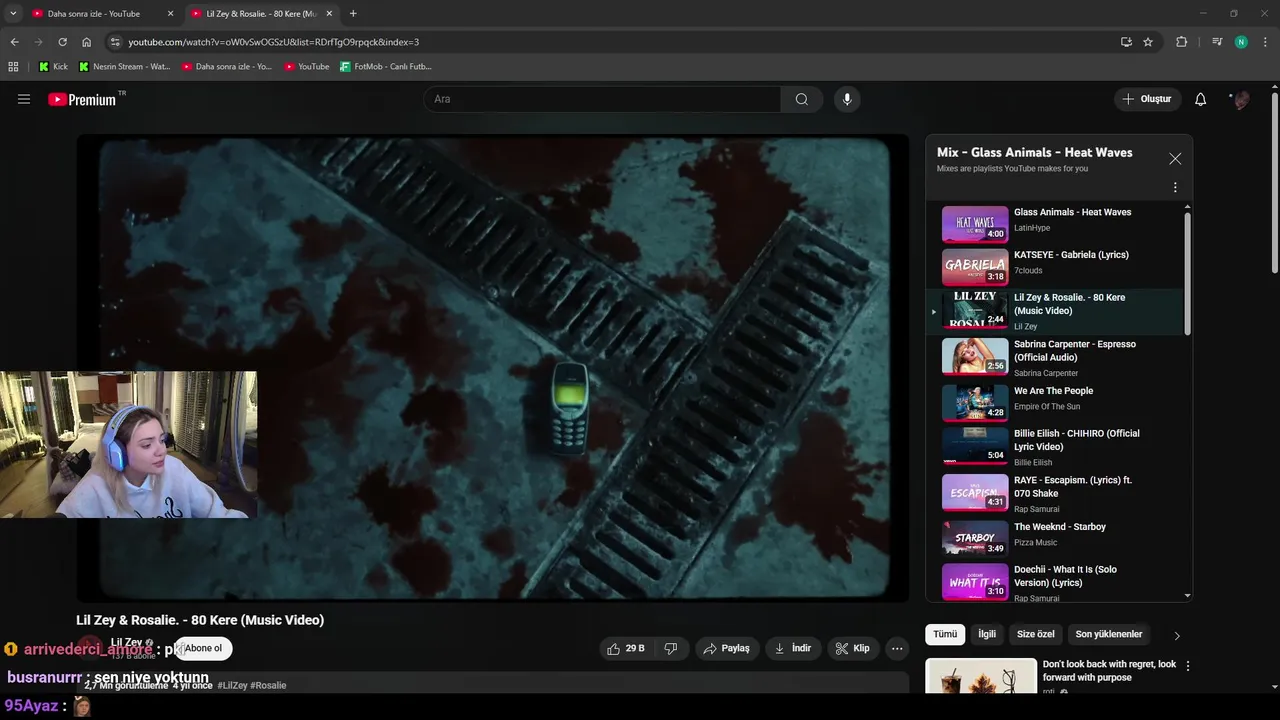Start voice search with microphone icon
The image size is (1280, 720).
(847, 99)
